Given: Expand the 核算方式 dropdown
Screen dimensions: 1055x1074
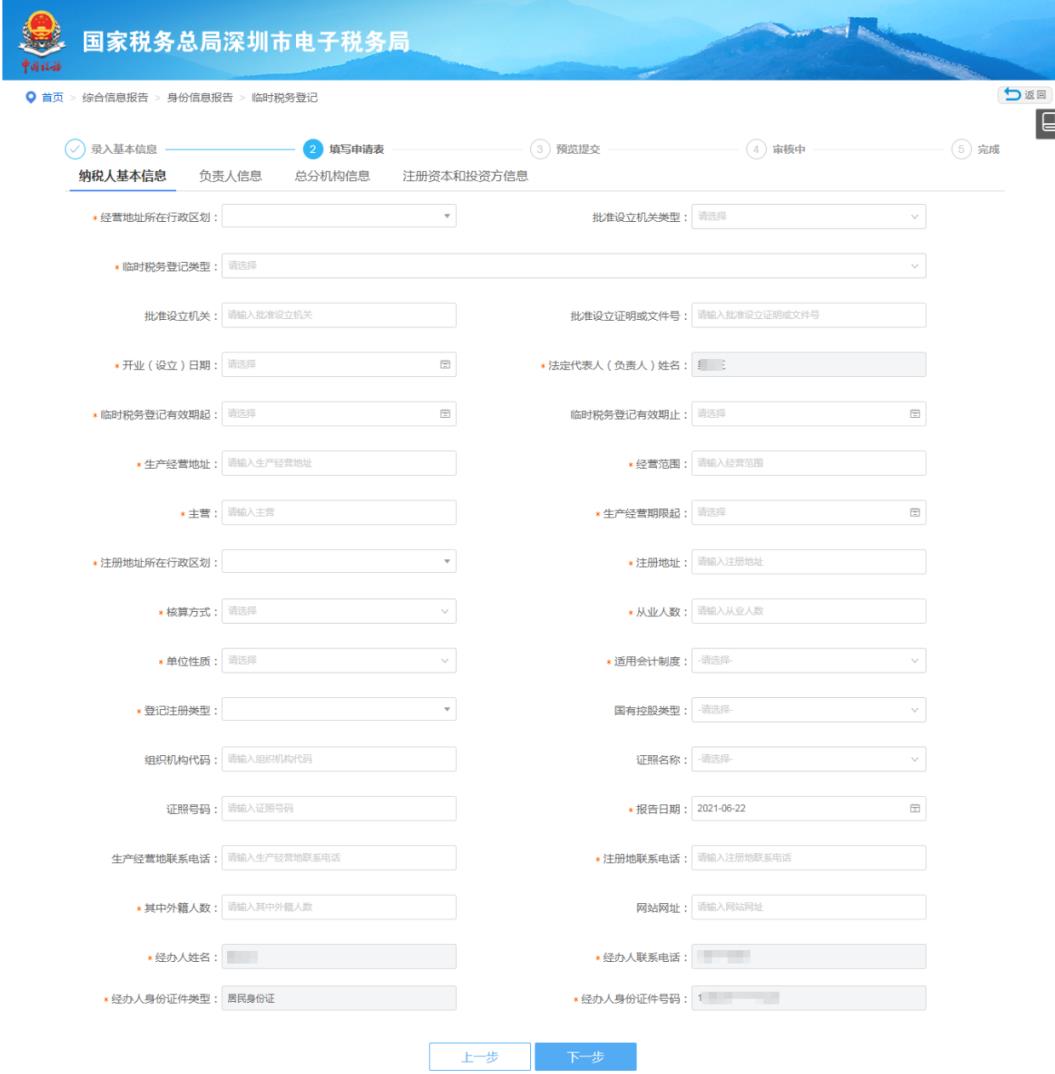Looking at the screenshot, I should pyautogui.click(x=445, y=611).
